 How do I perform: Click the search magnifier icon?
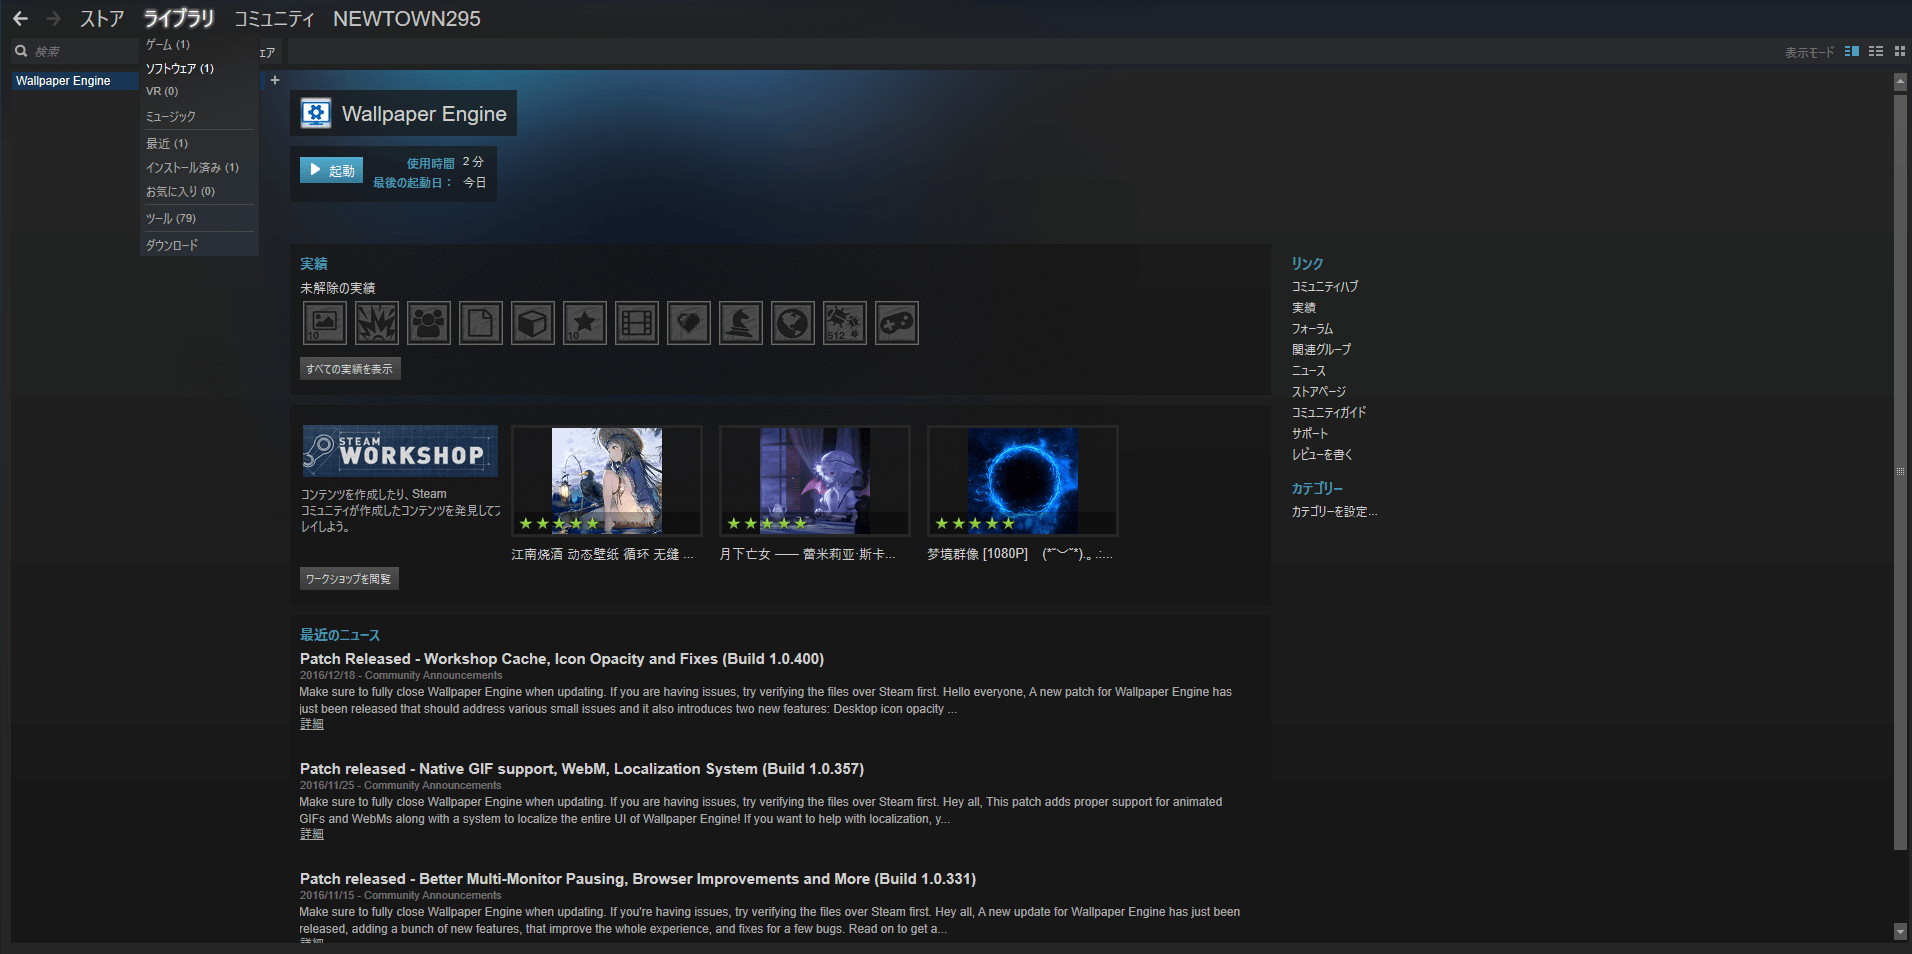coord(21,51)
